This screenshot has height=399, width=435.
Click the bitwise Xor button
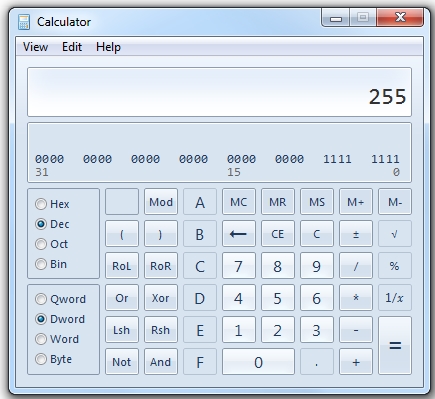(161, 298)
